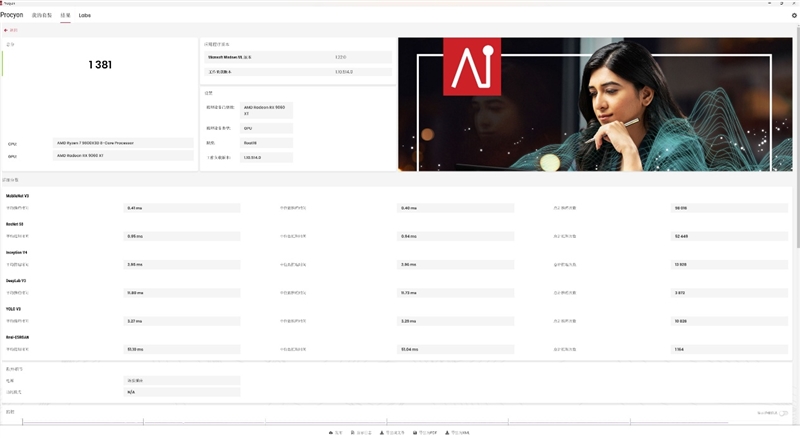This screenshot has width=800, height=438.
Task: Open the settings gear icon
Action: [x=794, y=15]
